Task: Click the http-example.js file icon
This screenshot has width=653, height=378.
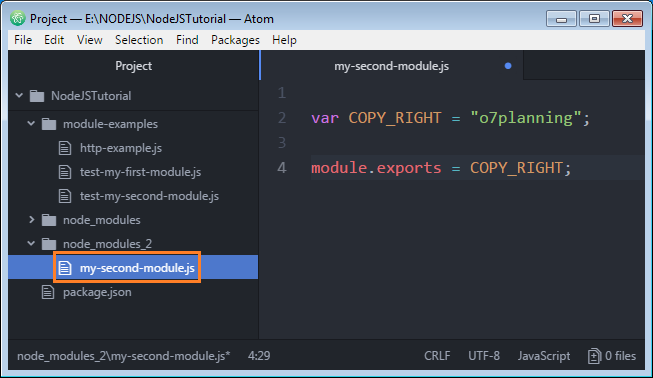Action: 65,148
